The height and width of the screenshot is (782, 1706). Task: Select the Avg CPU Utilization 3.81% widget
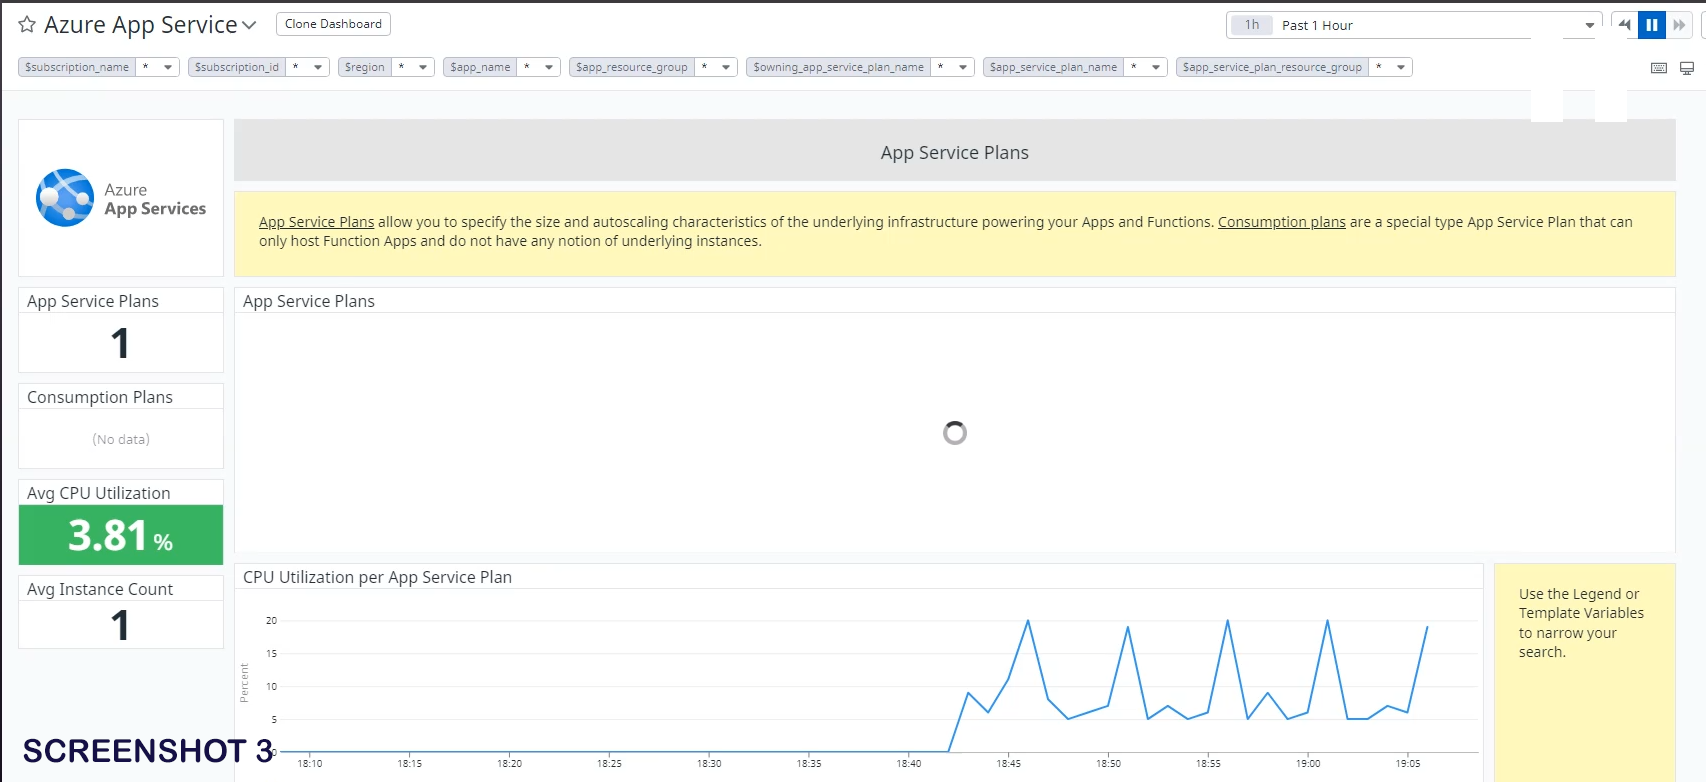121,535
